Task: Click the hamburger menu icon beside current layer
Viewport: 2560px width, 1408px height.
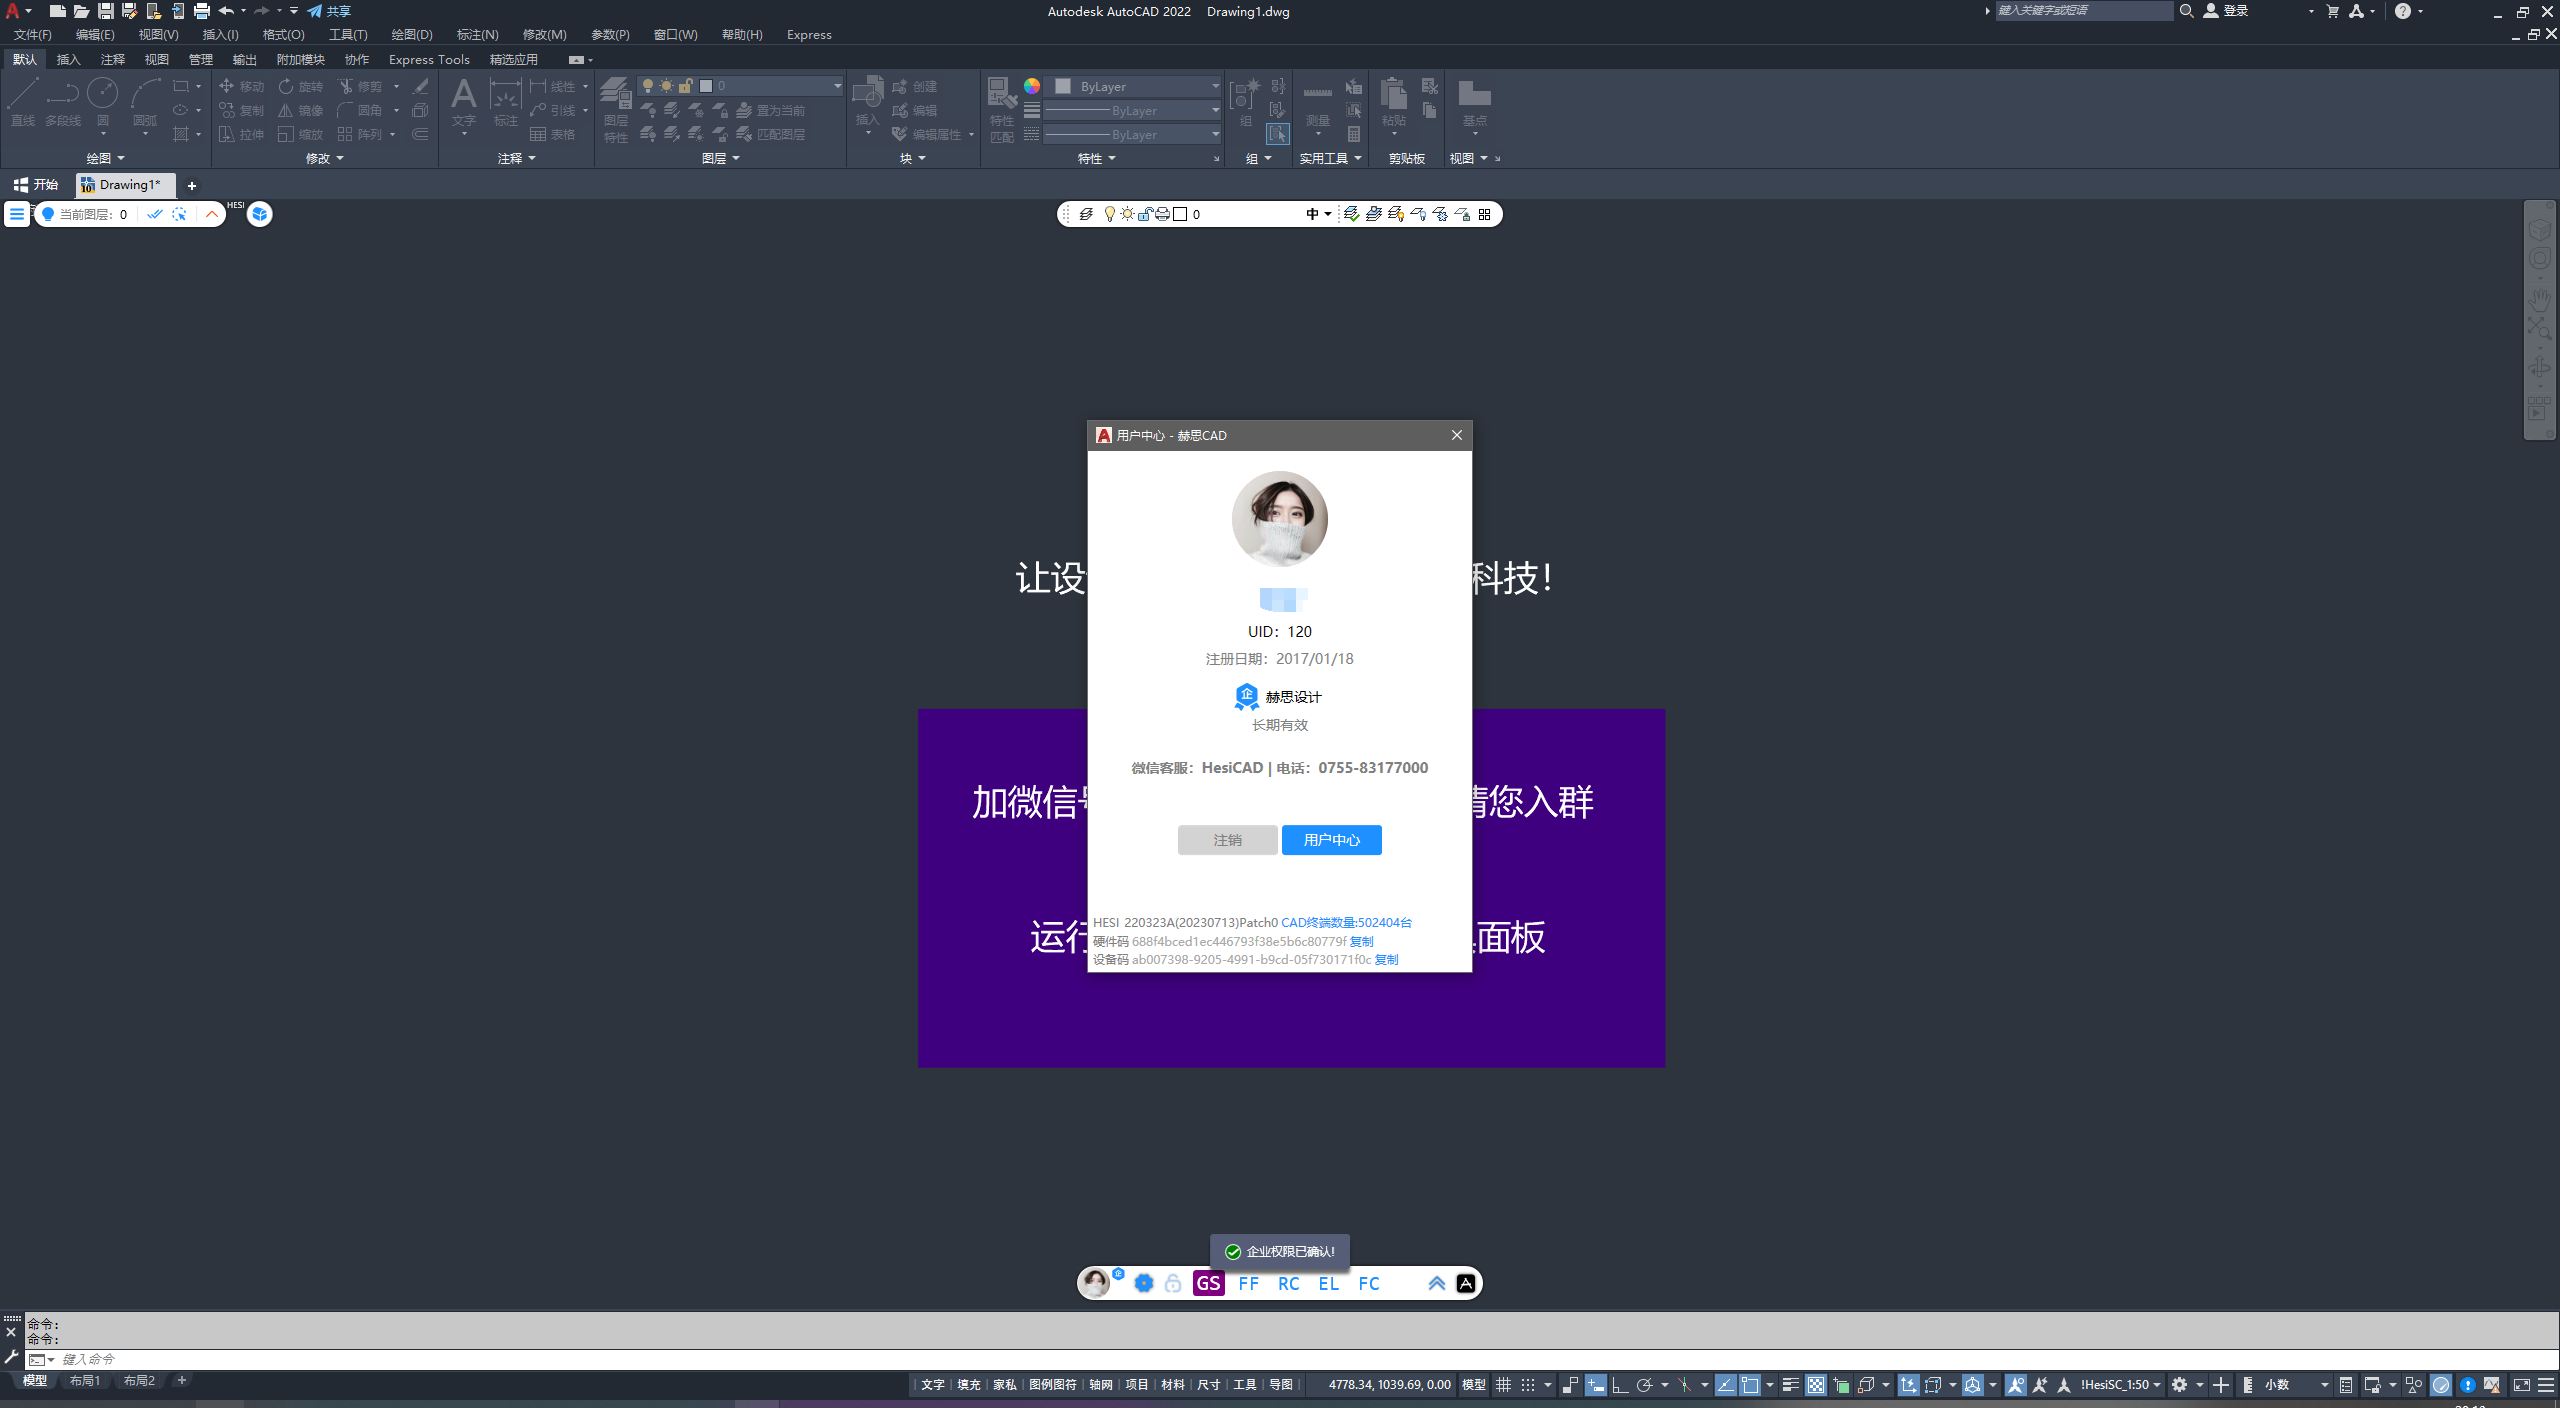Action: (x=16, y=214)
